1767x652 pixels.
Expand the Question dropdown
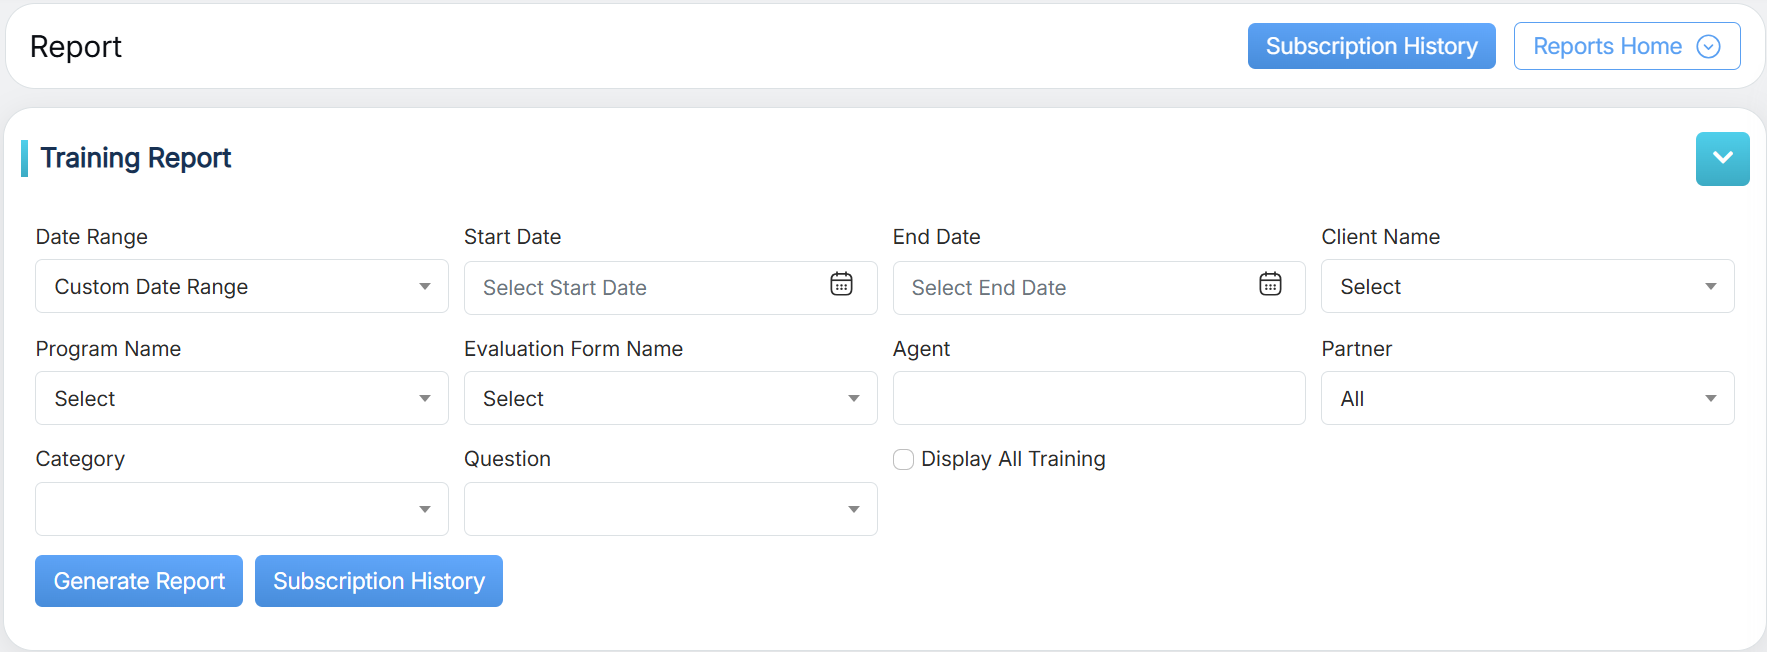pos(670,510)
